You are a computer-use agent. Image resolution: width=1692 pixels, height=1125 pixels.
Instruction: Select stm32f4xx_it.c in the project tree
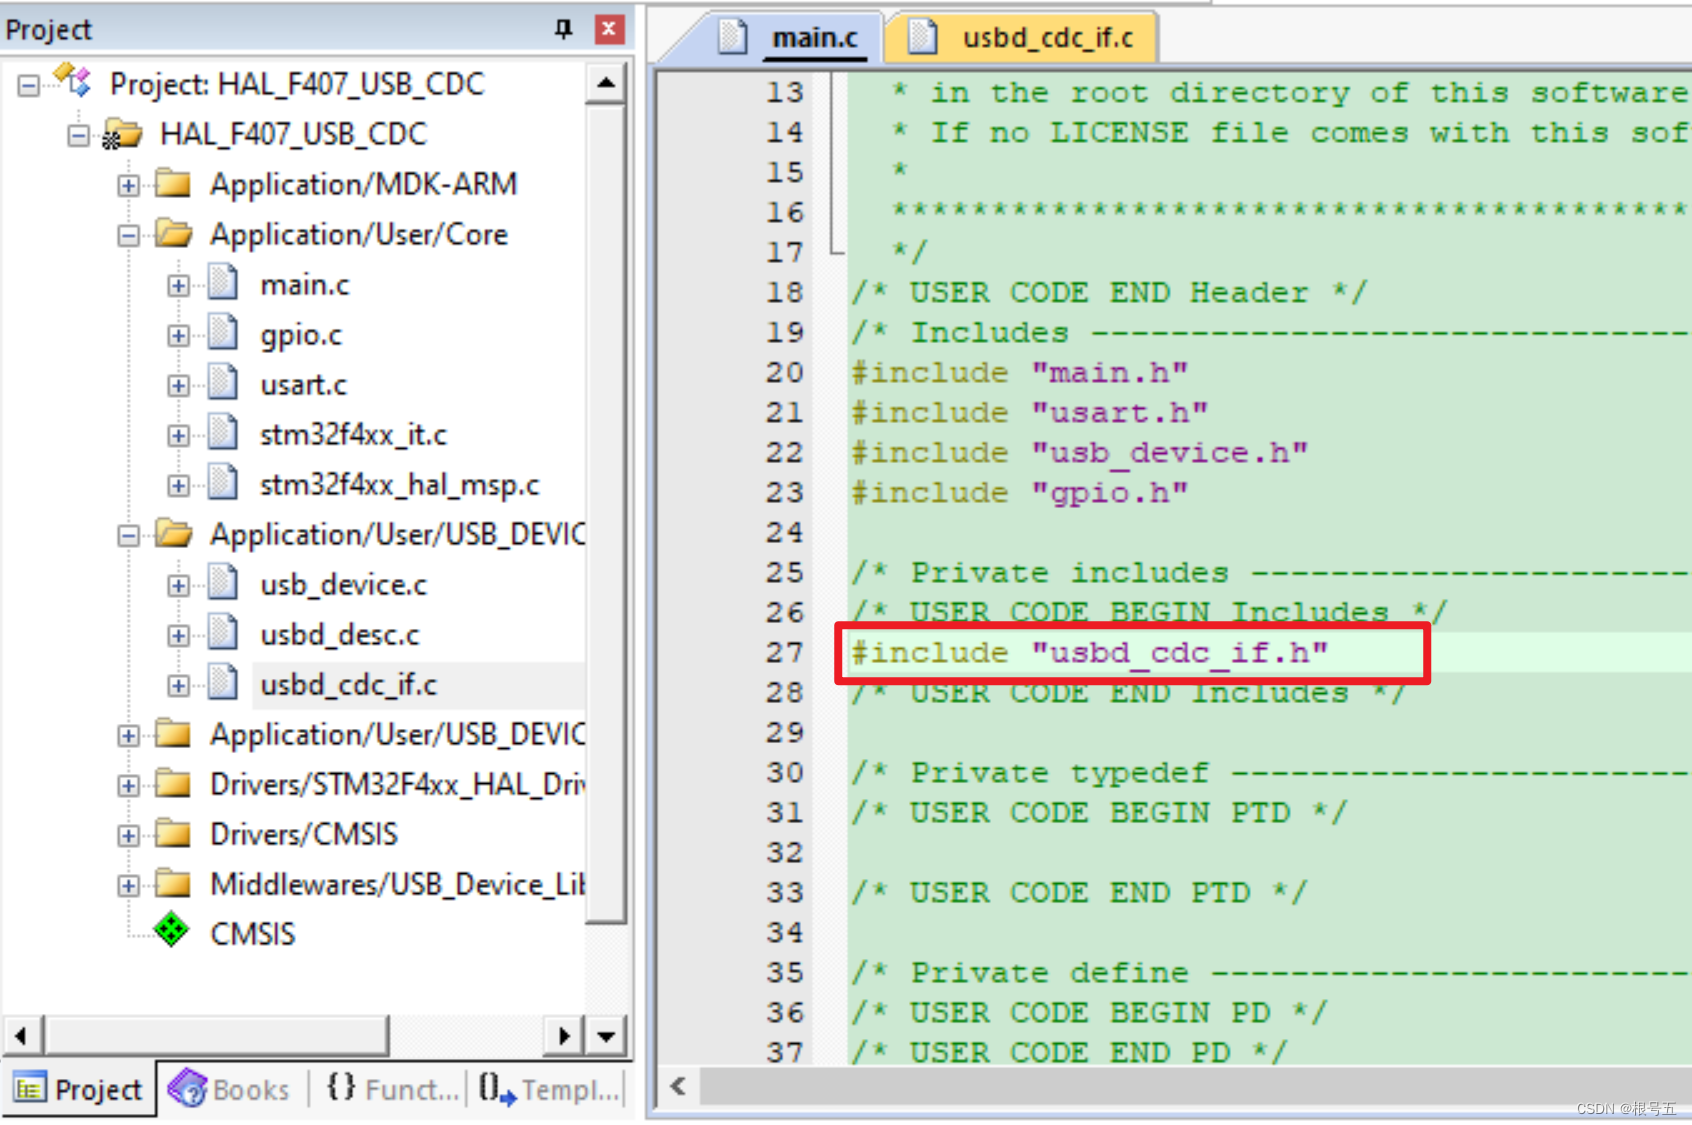353,435
